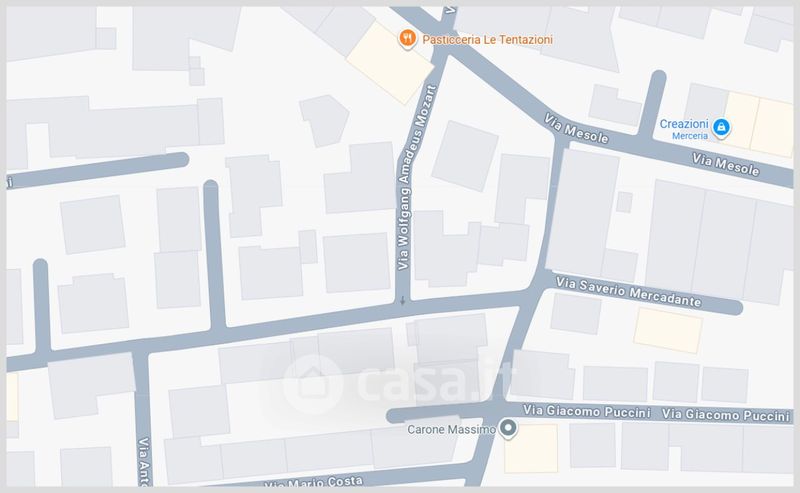This screenshot has height=493, width=800.
Task: Select the Via Mesole label nearest Via Mozart
Action: (x=576, y=128)
